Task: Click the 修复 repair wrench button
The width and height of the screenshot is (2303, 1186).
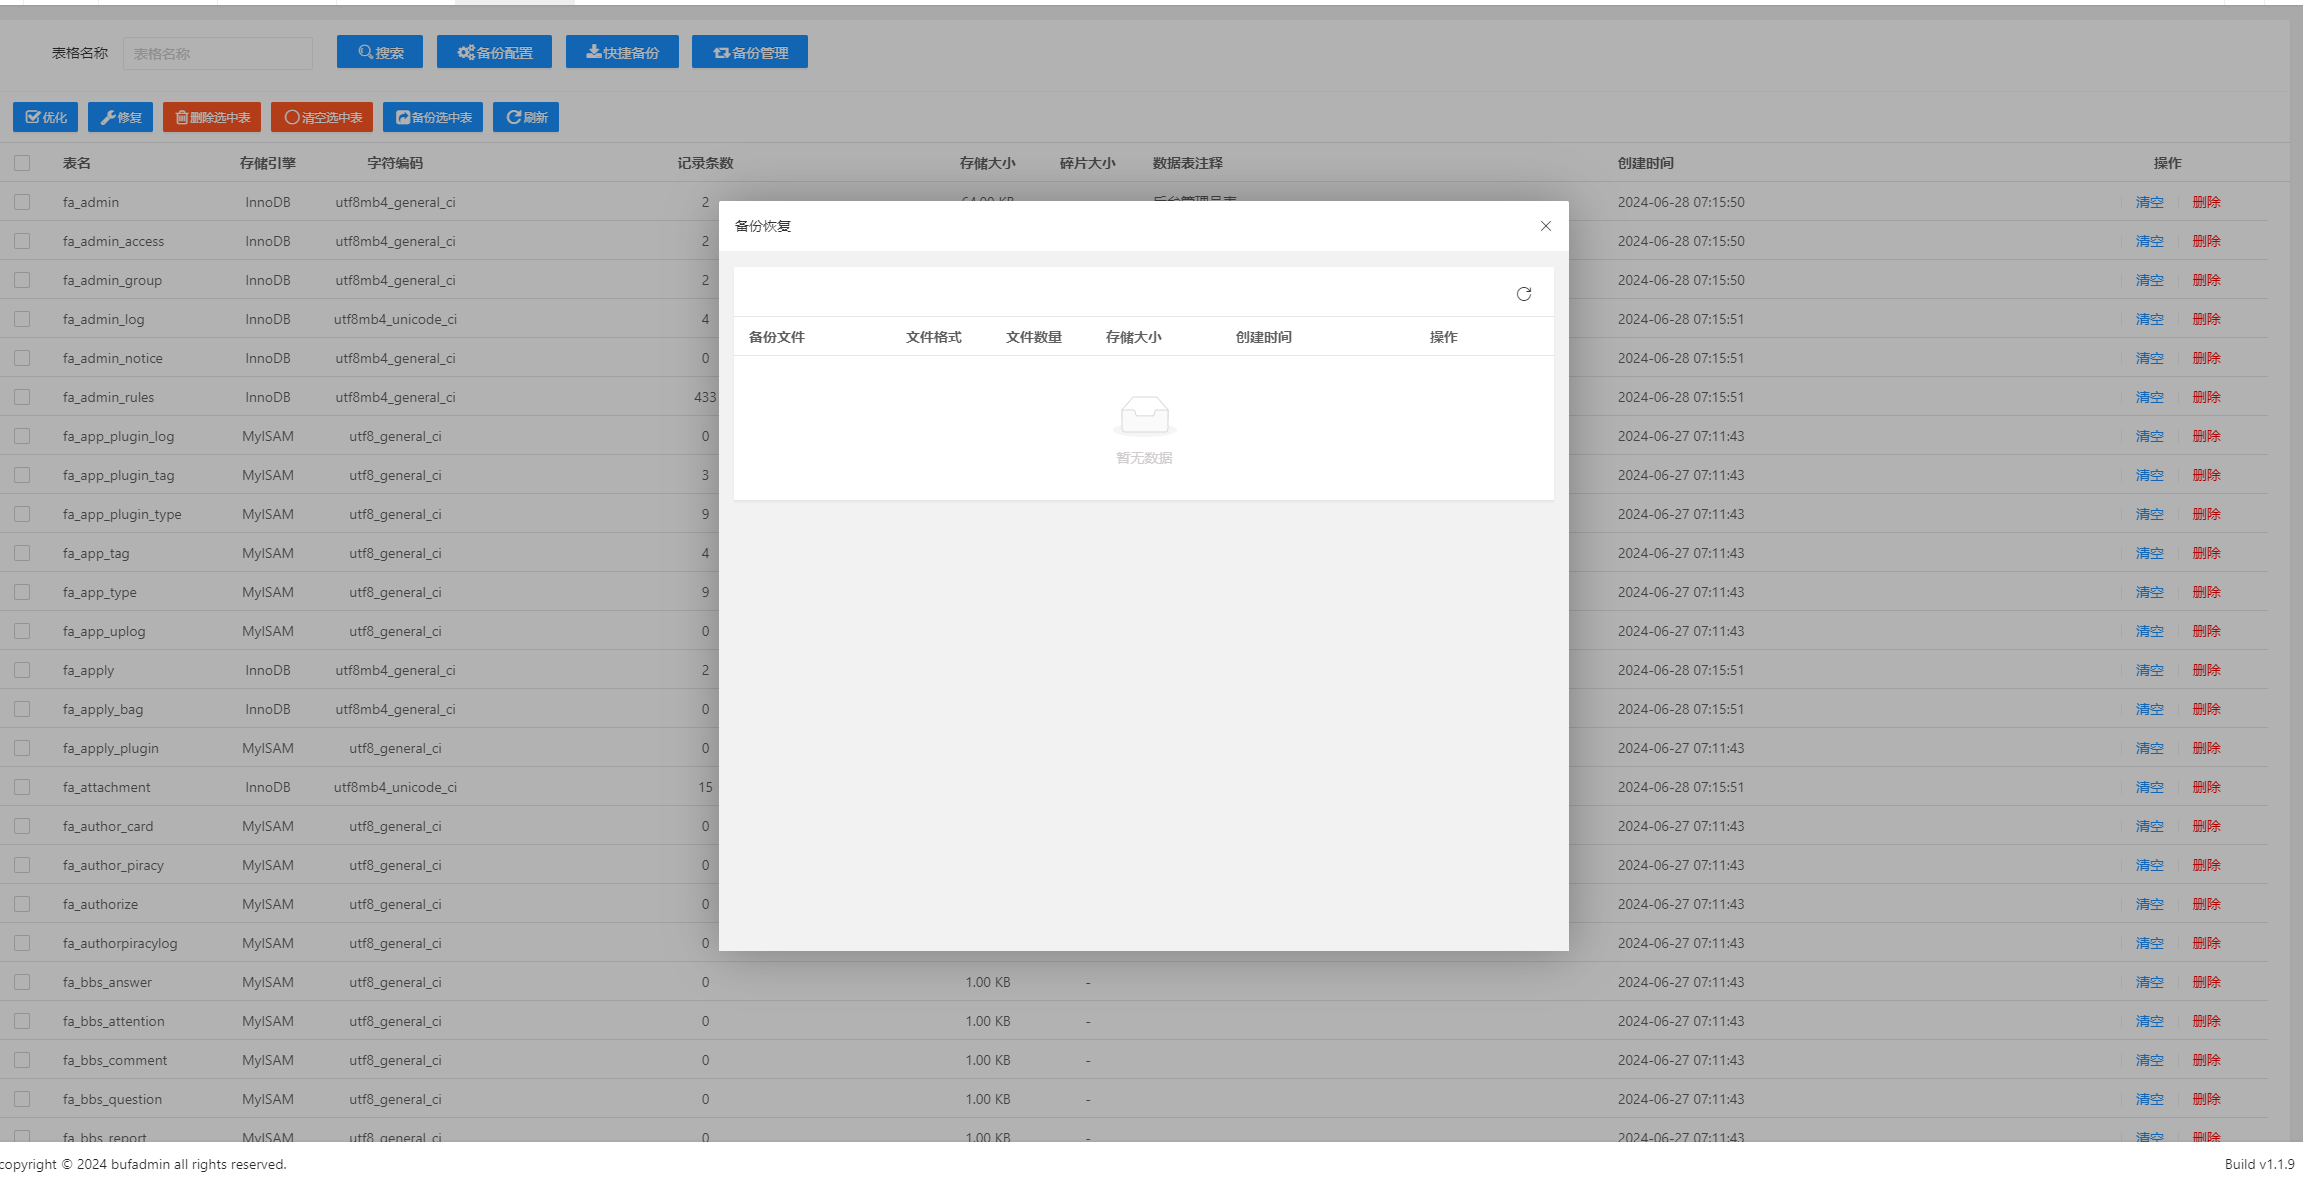Action: tap(120, 117)
